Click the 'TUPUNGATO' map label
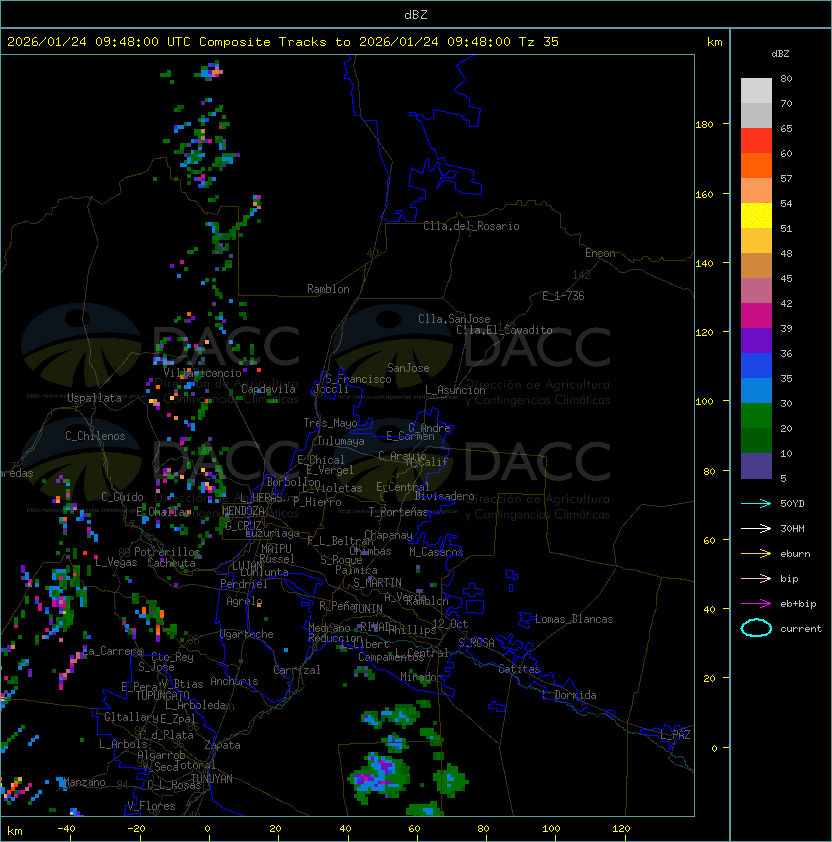 pyautogui.click(x=162, y=695)
